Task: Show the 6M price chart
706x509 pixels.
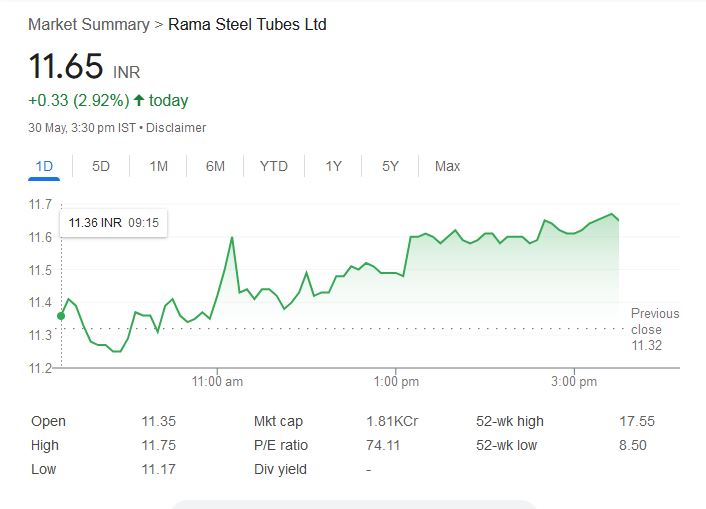Action: click(215, 166)
